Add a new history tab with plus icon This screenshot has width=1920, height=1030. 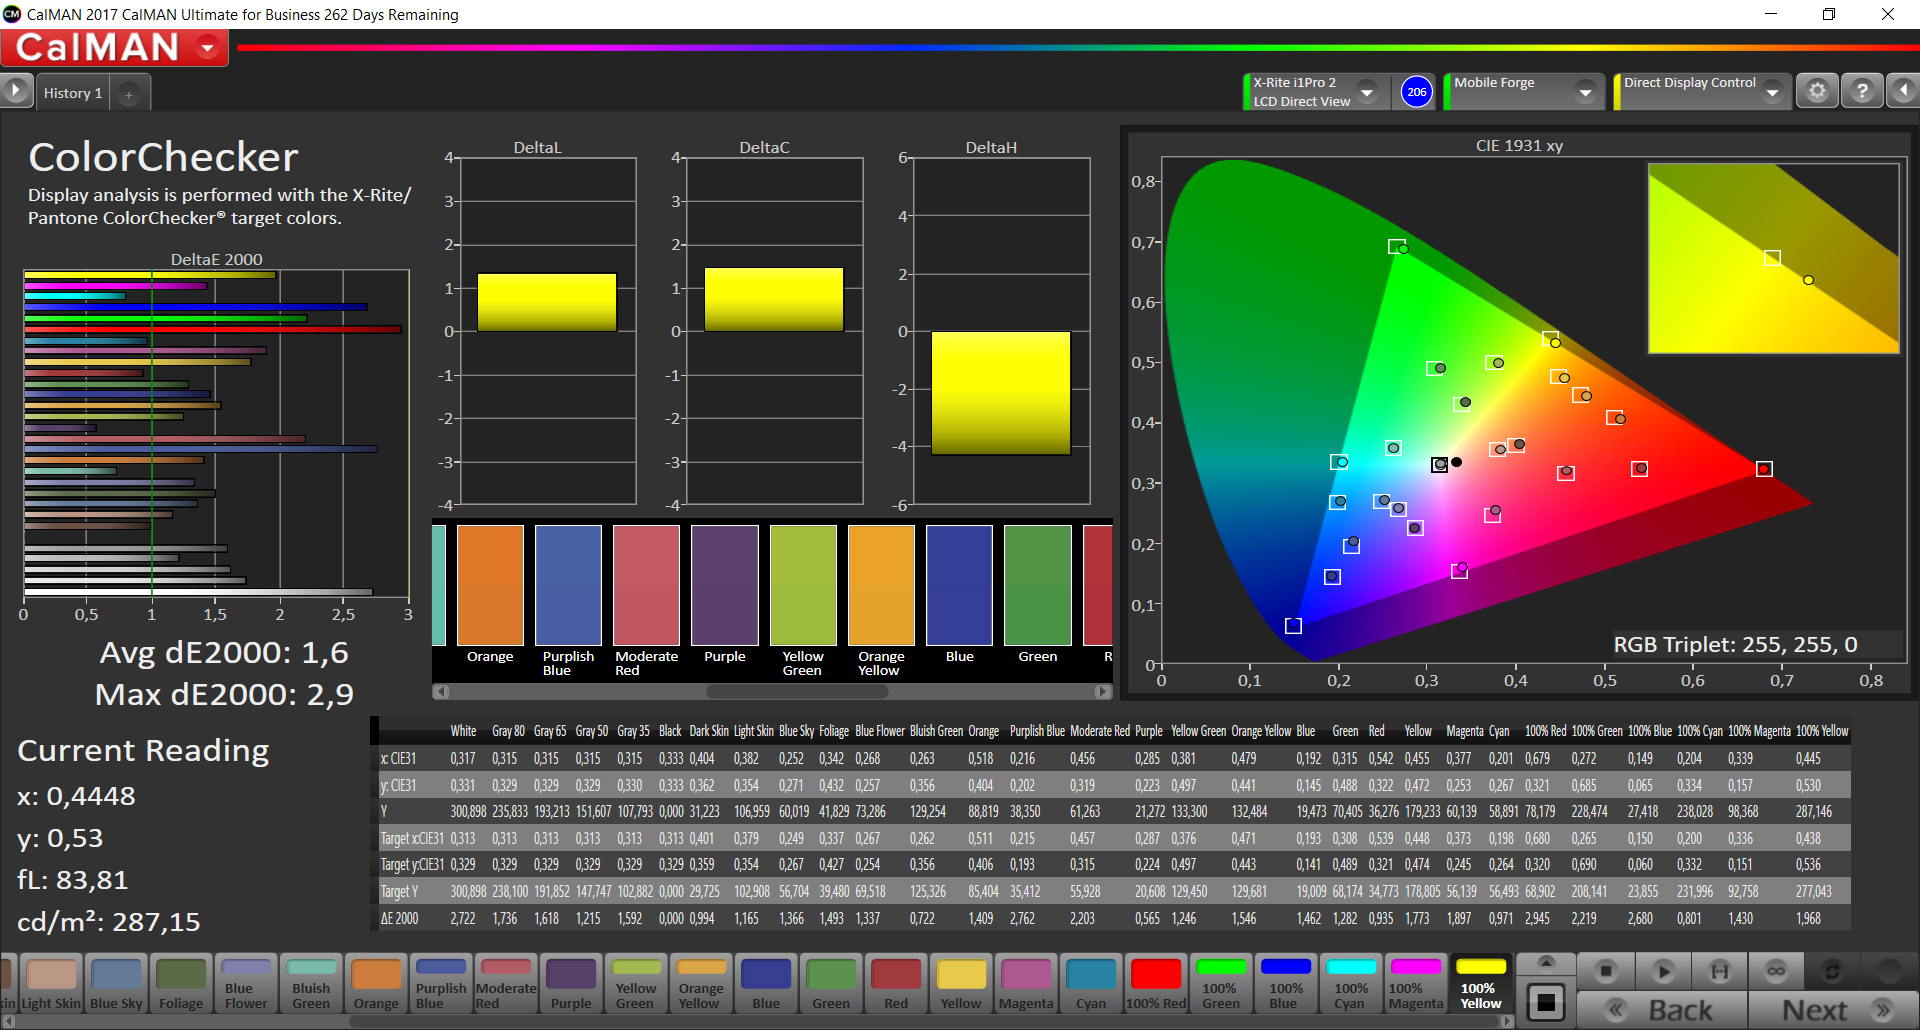(x=128, y=94)
